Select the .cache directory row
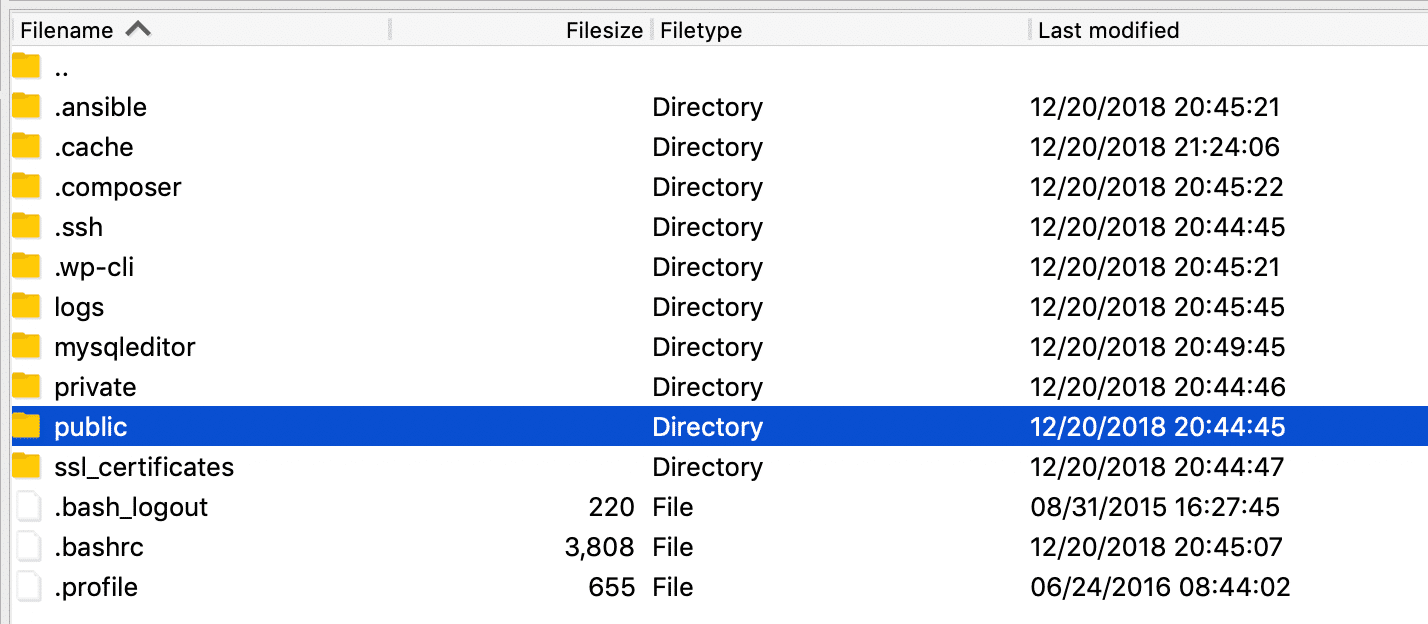This screenshot has width=1428, height=624. tap(300, 146)
